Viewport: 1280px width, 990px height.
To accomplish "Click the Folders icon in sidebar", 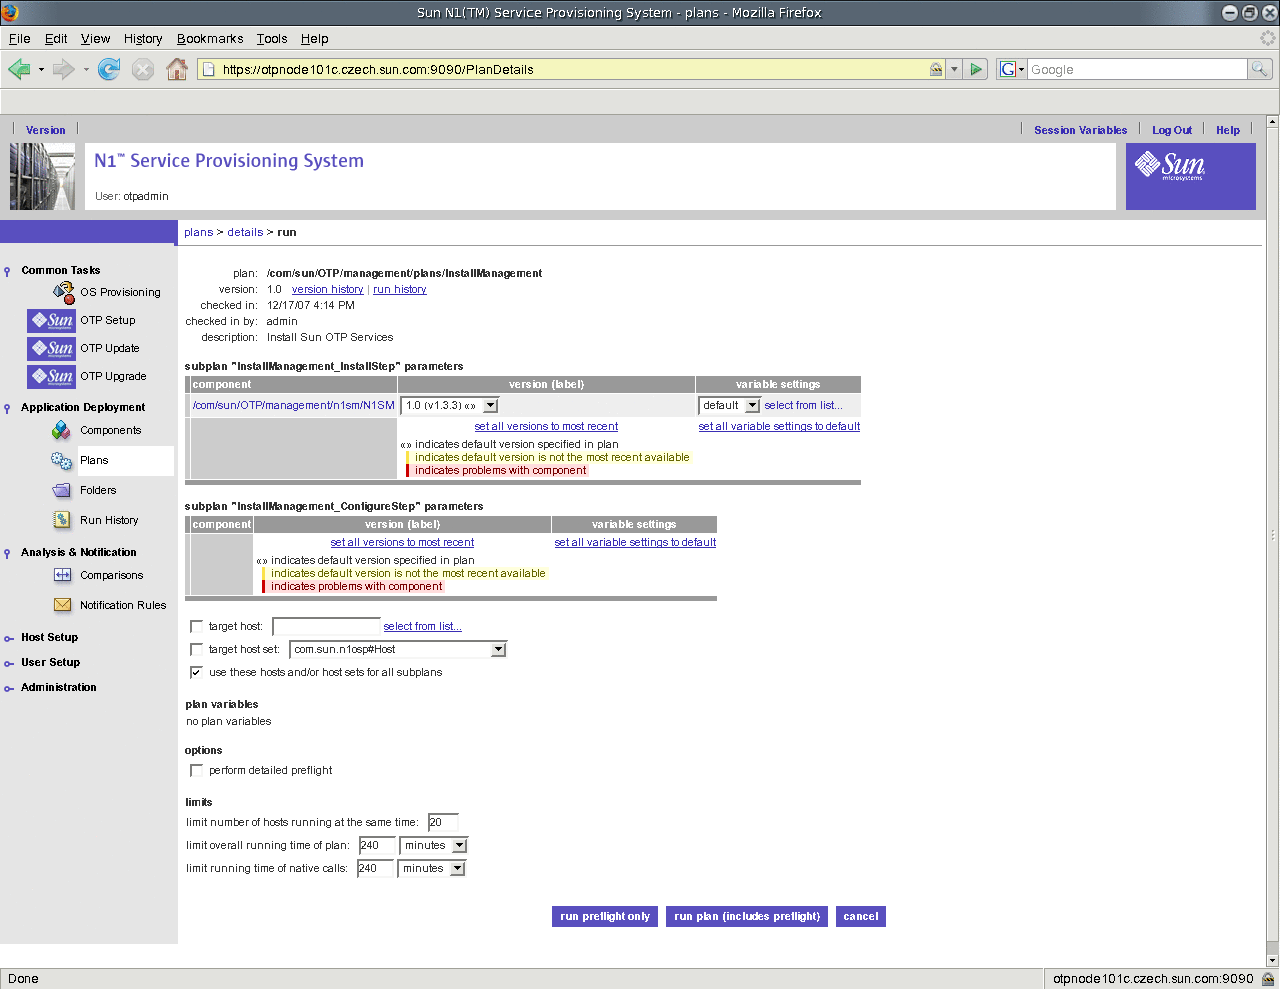I will coord(62,490).
